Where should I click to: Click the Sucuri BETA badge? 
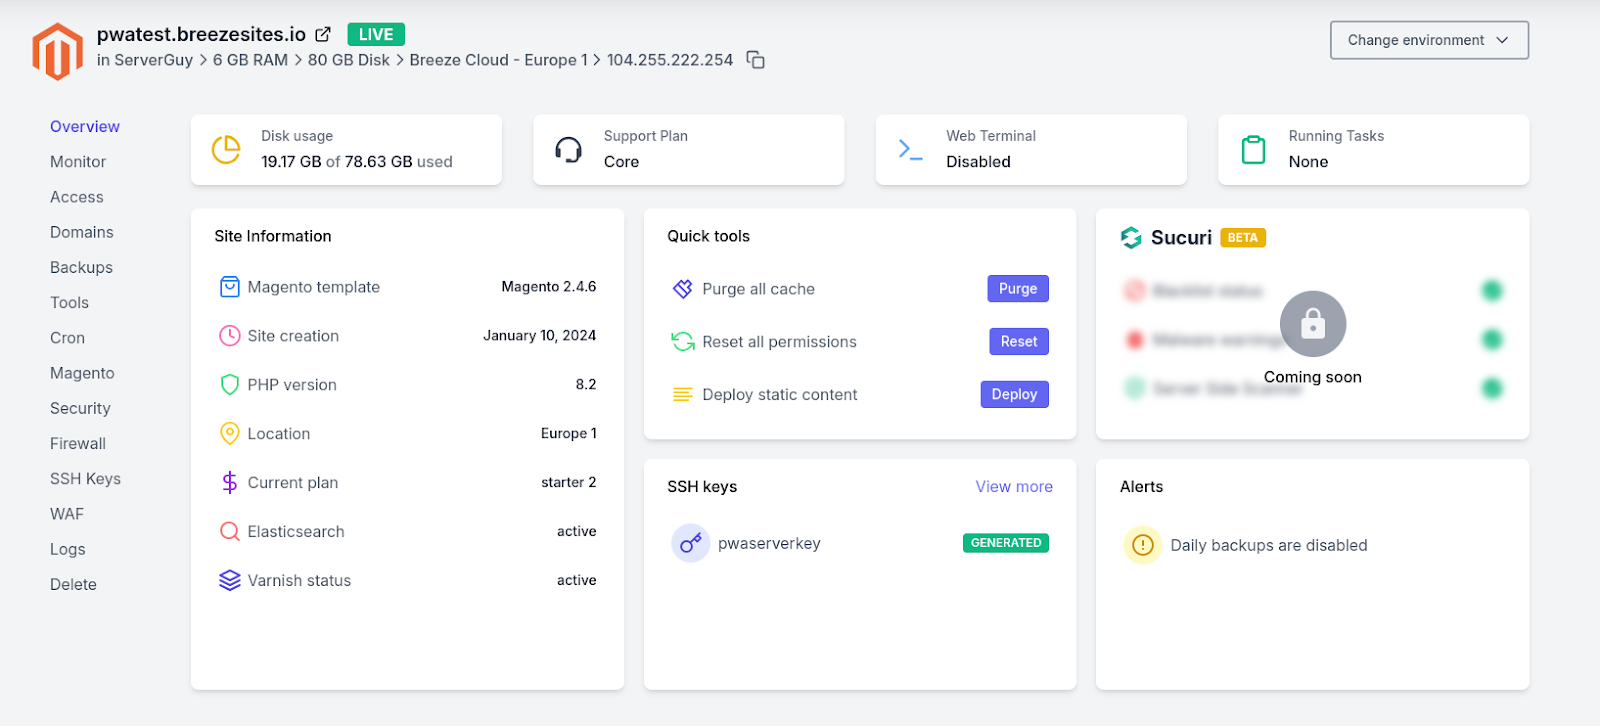coord(1243,238)
